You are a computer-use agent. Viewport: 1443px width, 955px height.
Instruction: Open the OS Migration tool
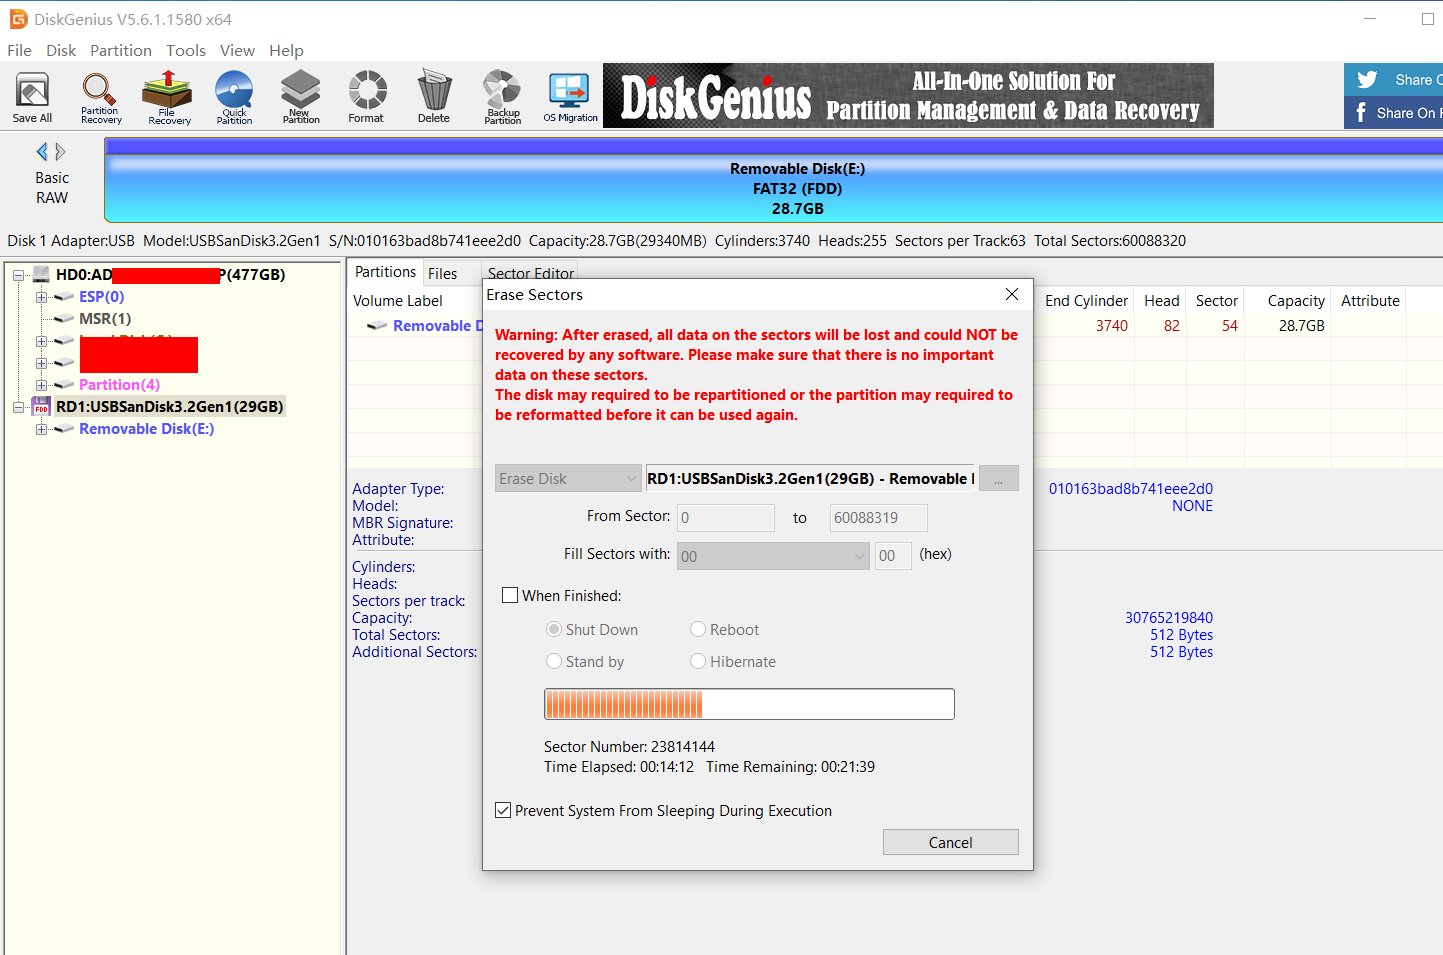pyautogui.click(x=570, y=97)
